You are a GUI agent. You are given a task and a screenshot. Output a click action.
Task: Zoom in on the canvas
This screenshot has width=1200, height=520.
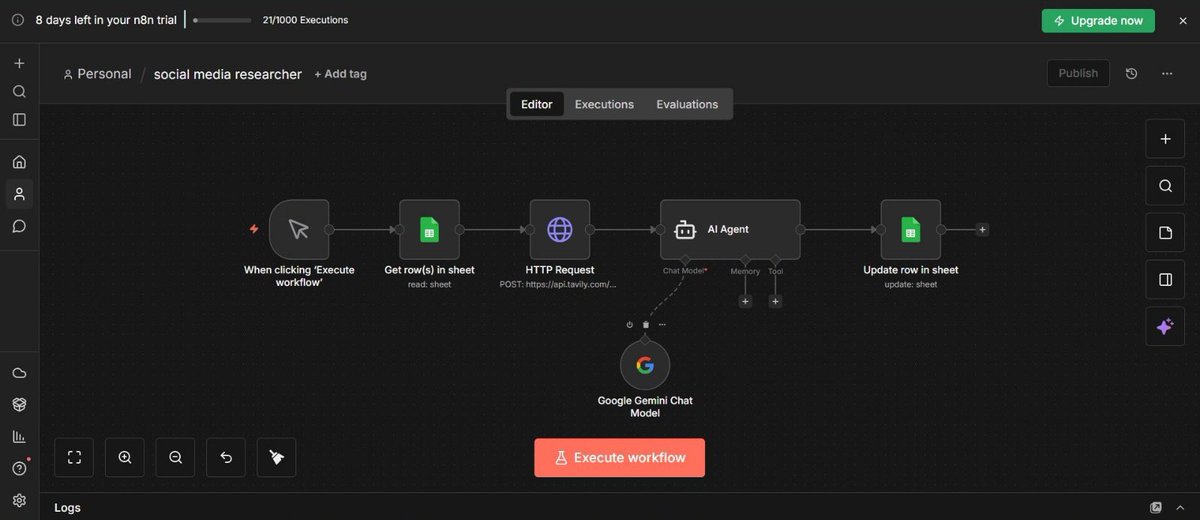pos(125,457)
